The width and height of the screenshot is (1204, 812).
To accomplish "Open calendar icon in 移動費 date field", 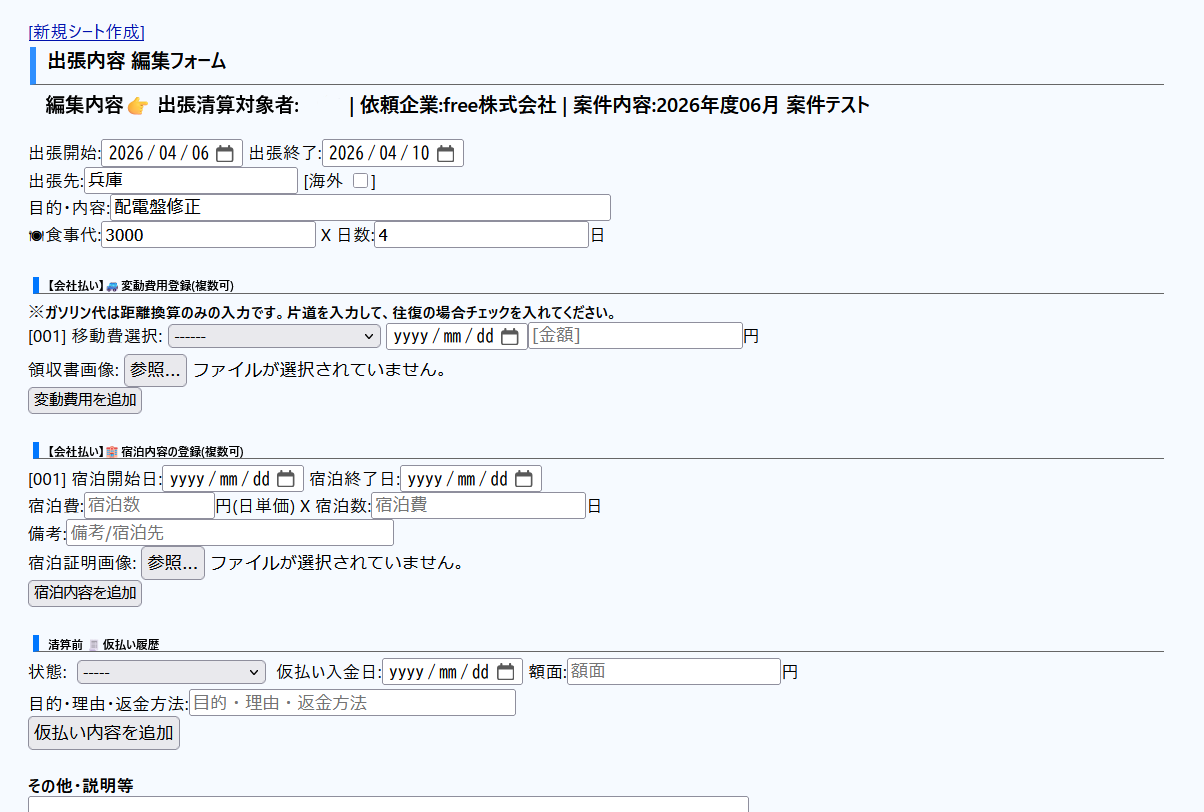I will (509, 337).
